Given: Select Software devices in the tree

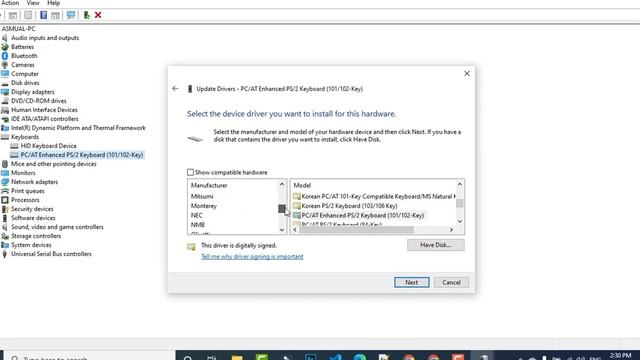Looking at the screenshot, I should [x=33, y=218].
